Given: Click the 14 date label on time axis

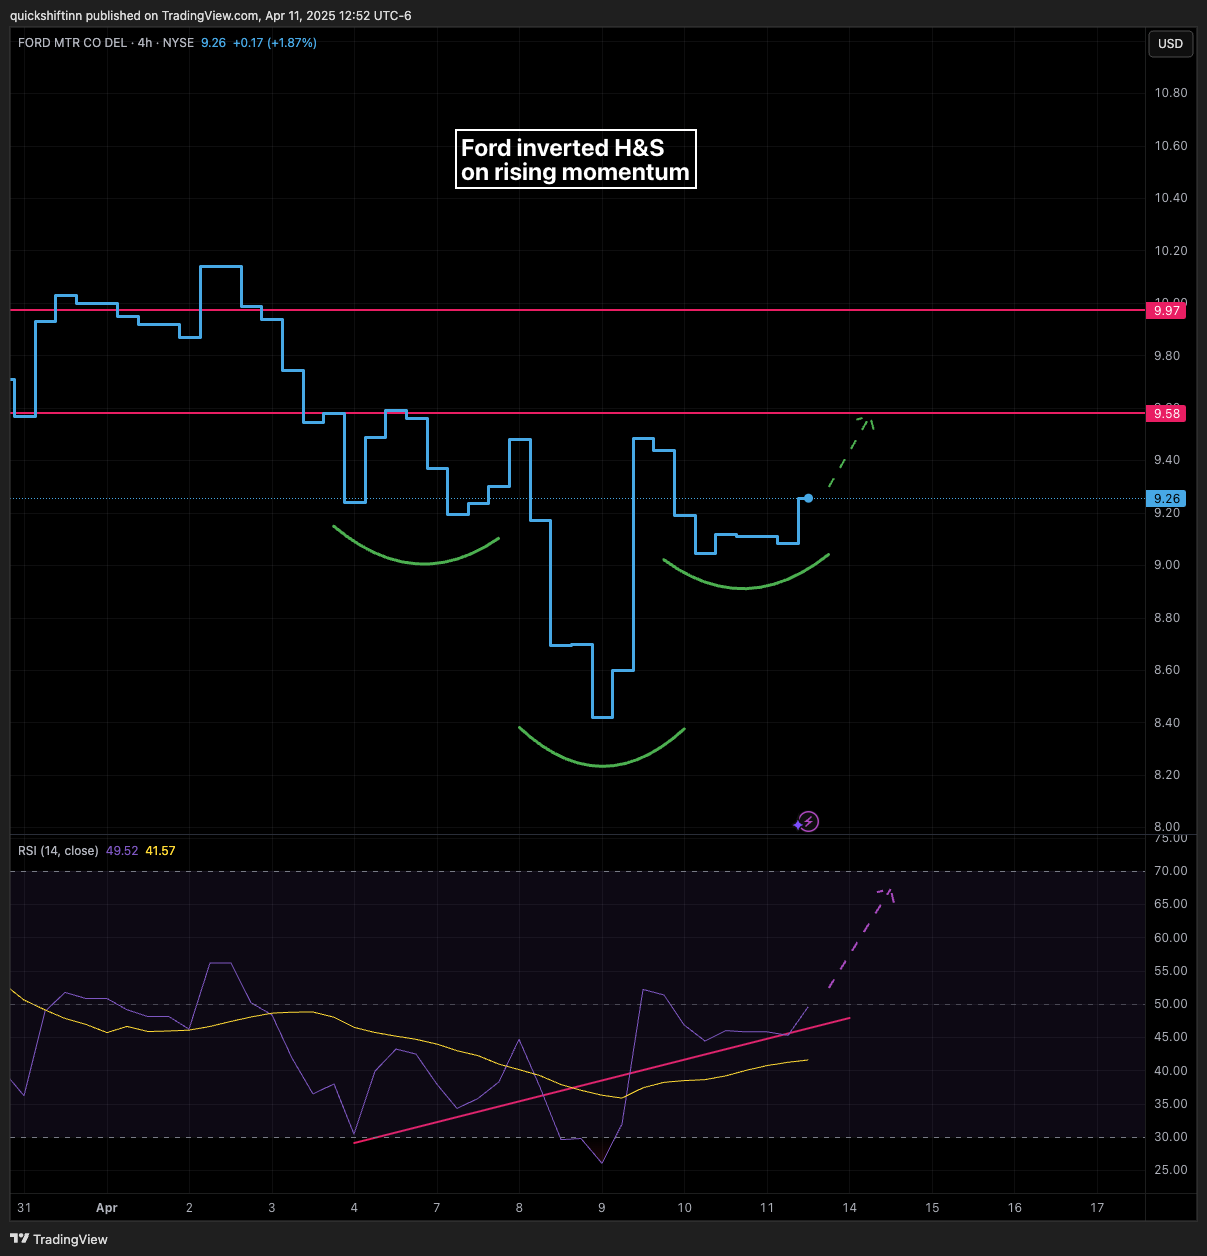Looking at the screenshot, I should tap(849, 1208).
